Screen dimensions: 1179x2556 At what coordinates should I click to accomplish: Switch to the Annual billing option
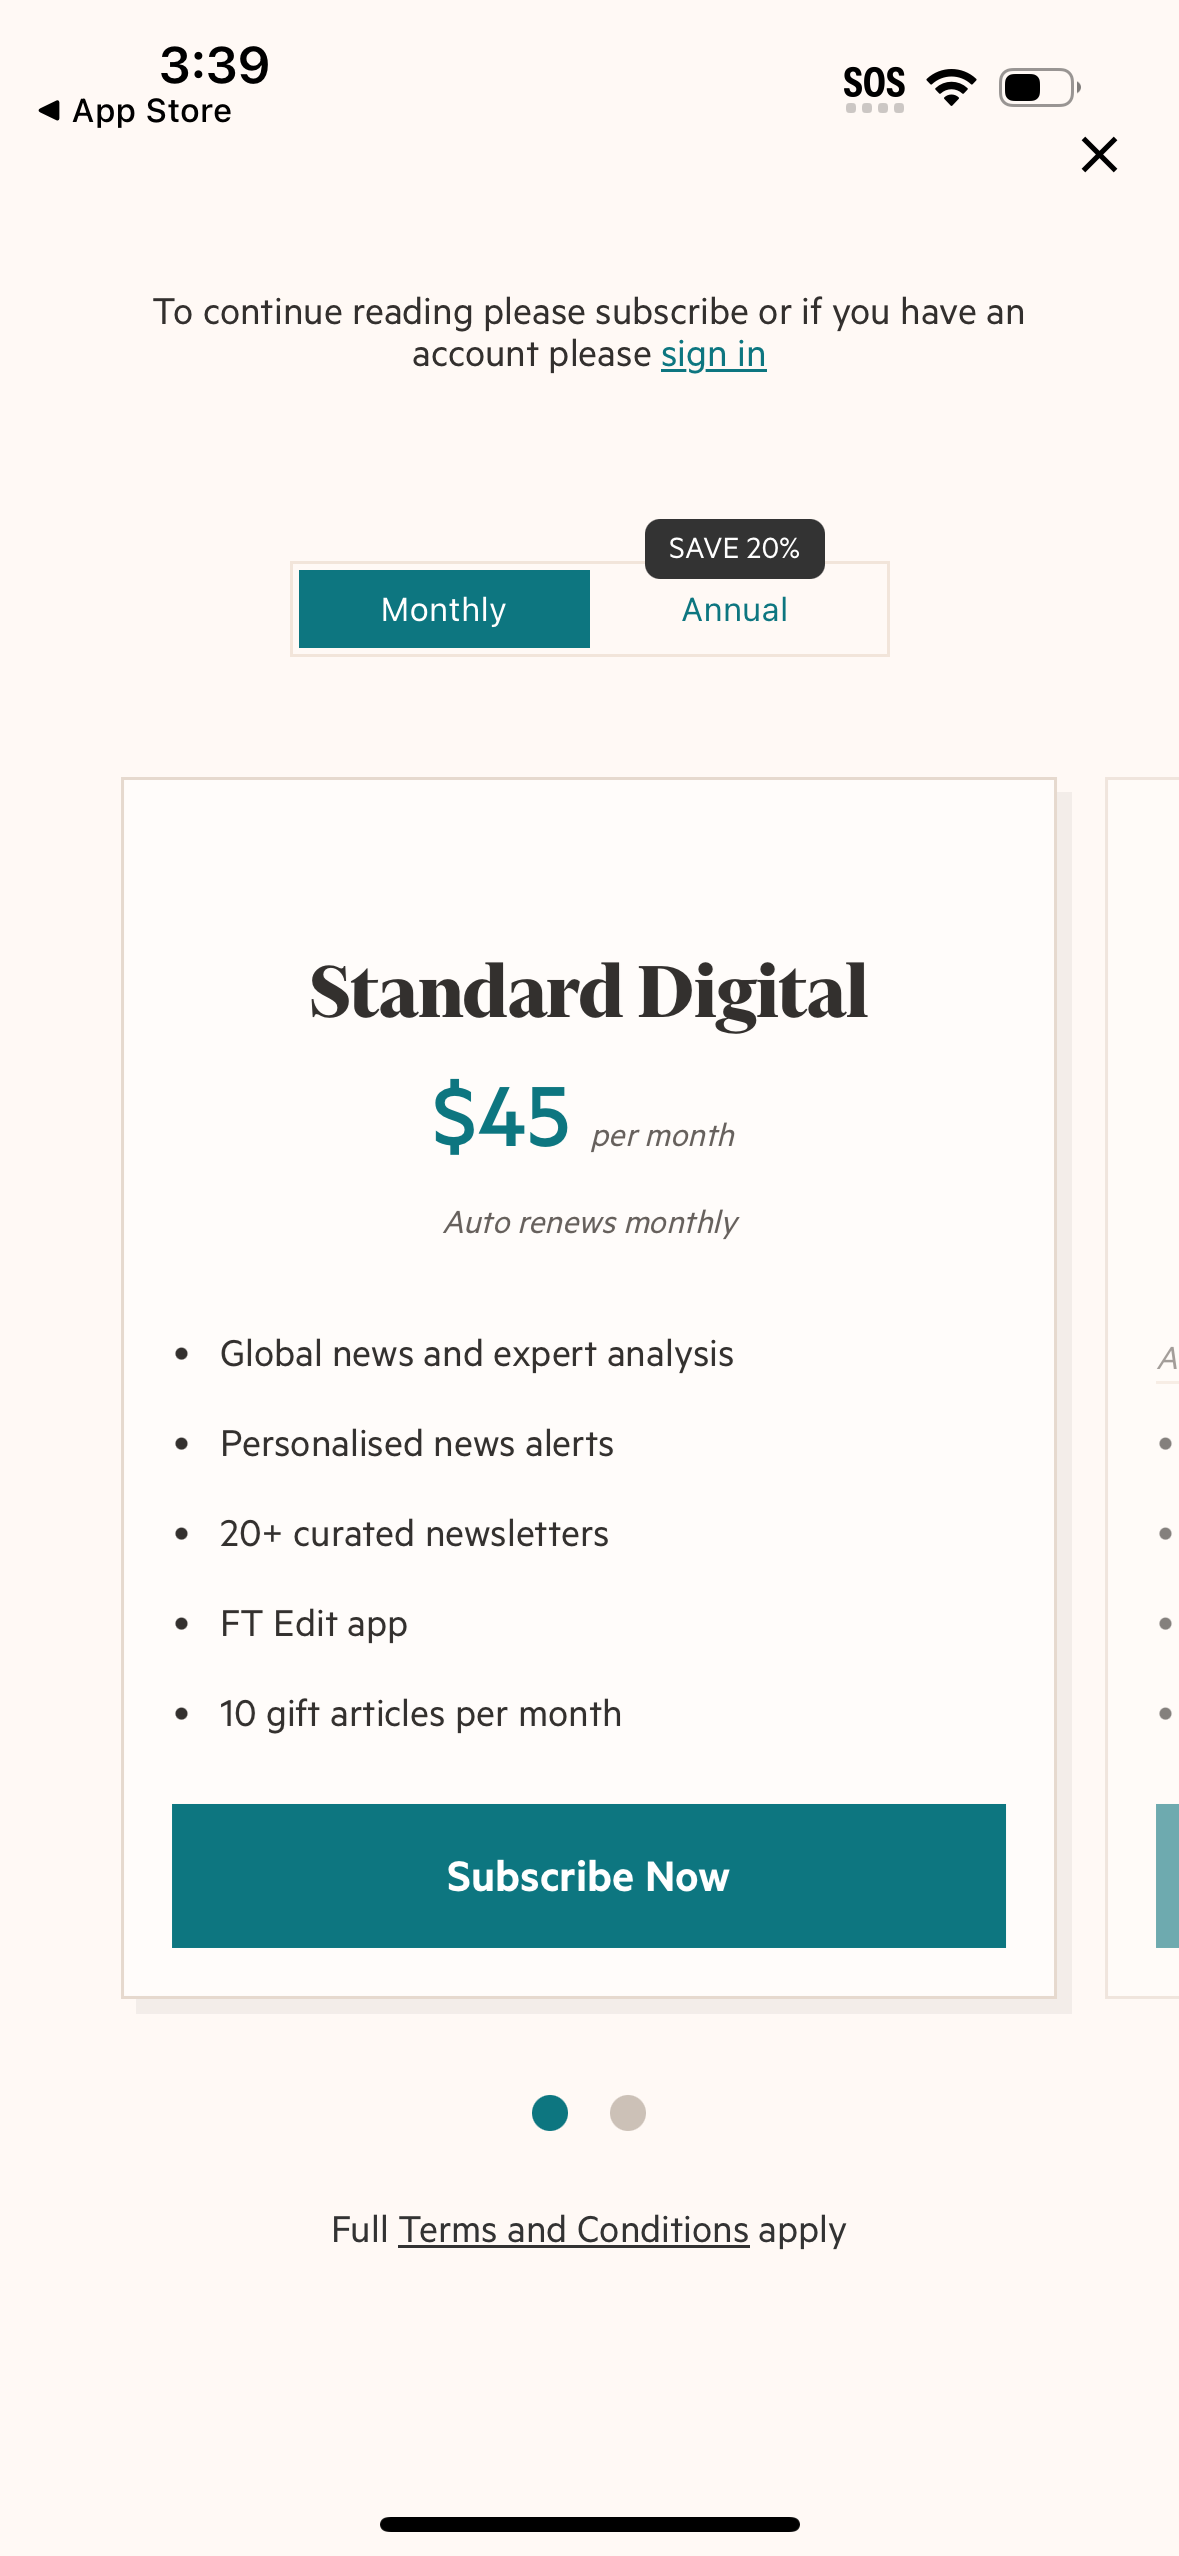click(734, 608)
